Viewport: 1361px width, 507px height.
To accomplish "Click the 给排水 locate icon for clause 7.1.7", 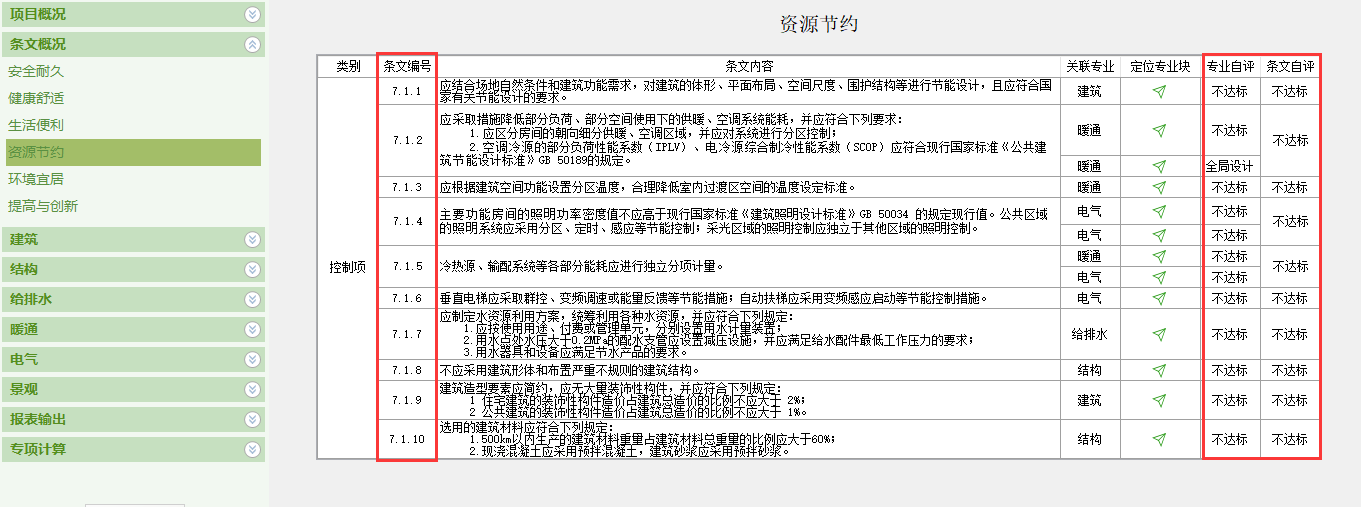I will point(1159,334).
